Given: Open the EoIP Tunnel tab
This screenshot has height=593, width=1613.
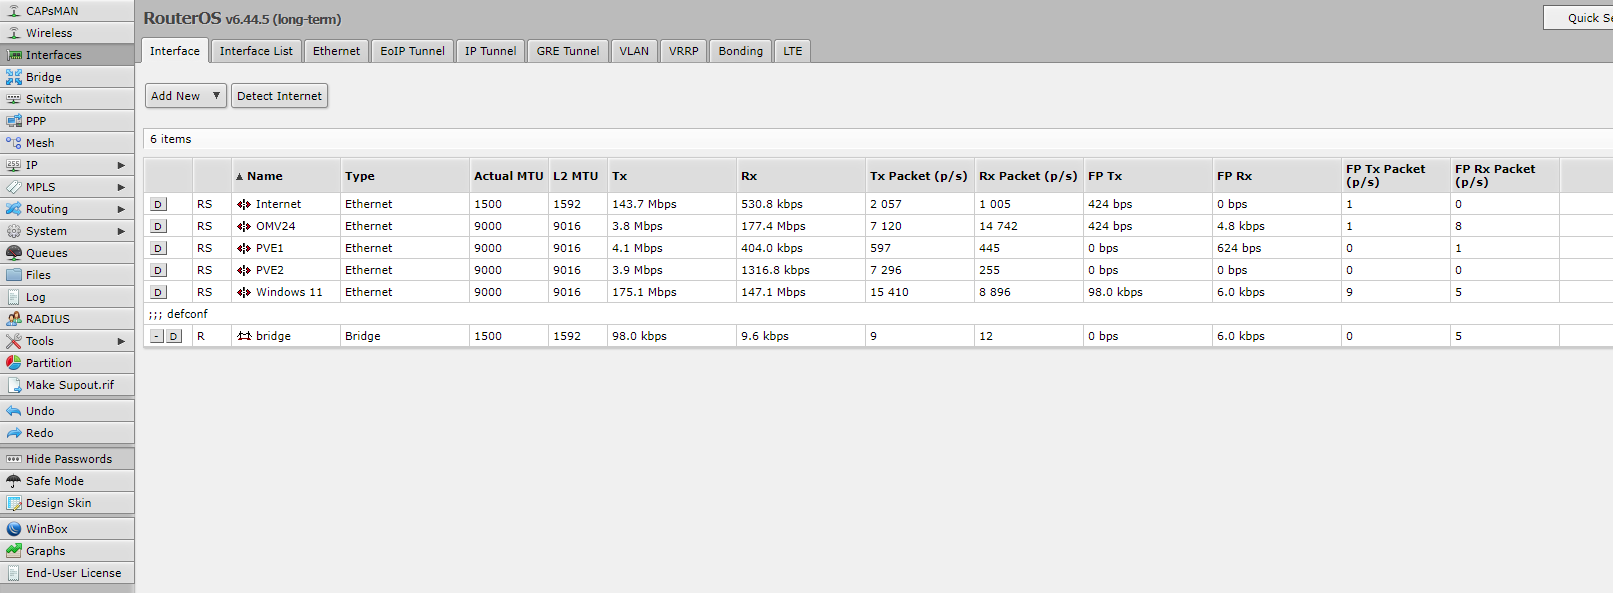Looking at the screenshot, I should click(x=412, y=51).
